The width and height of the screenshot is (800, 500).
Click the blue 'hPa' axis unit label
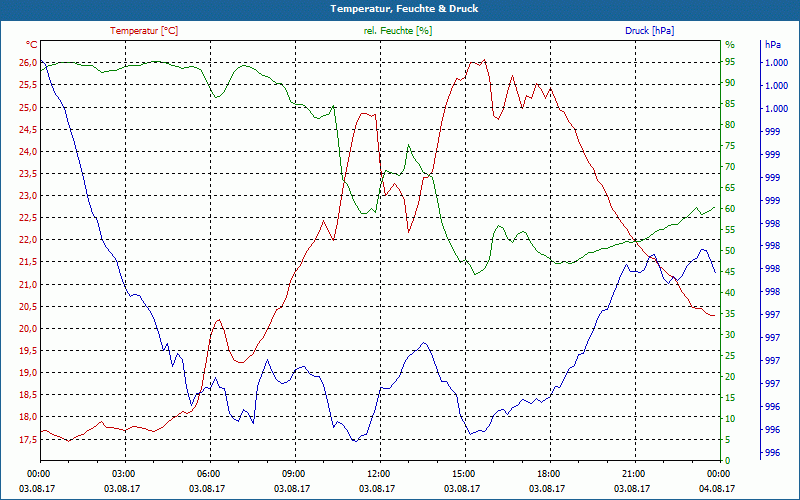click(772, 45)
